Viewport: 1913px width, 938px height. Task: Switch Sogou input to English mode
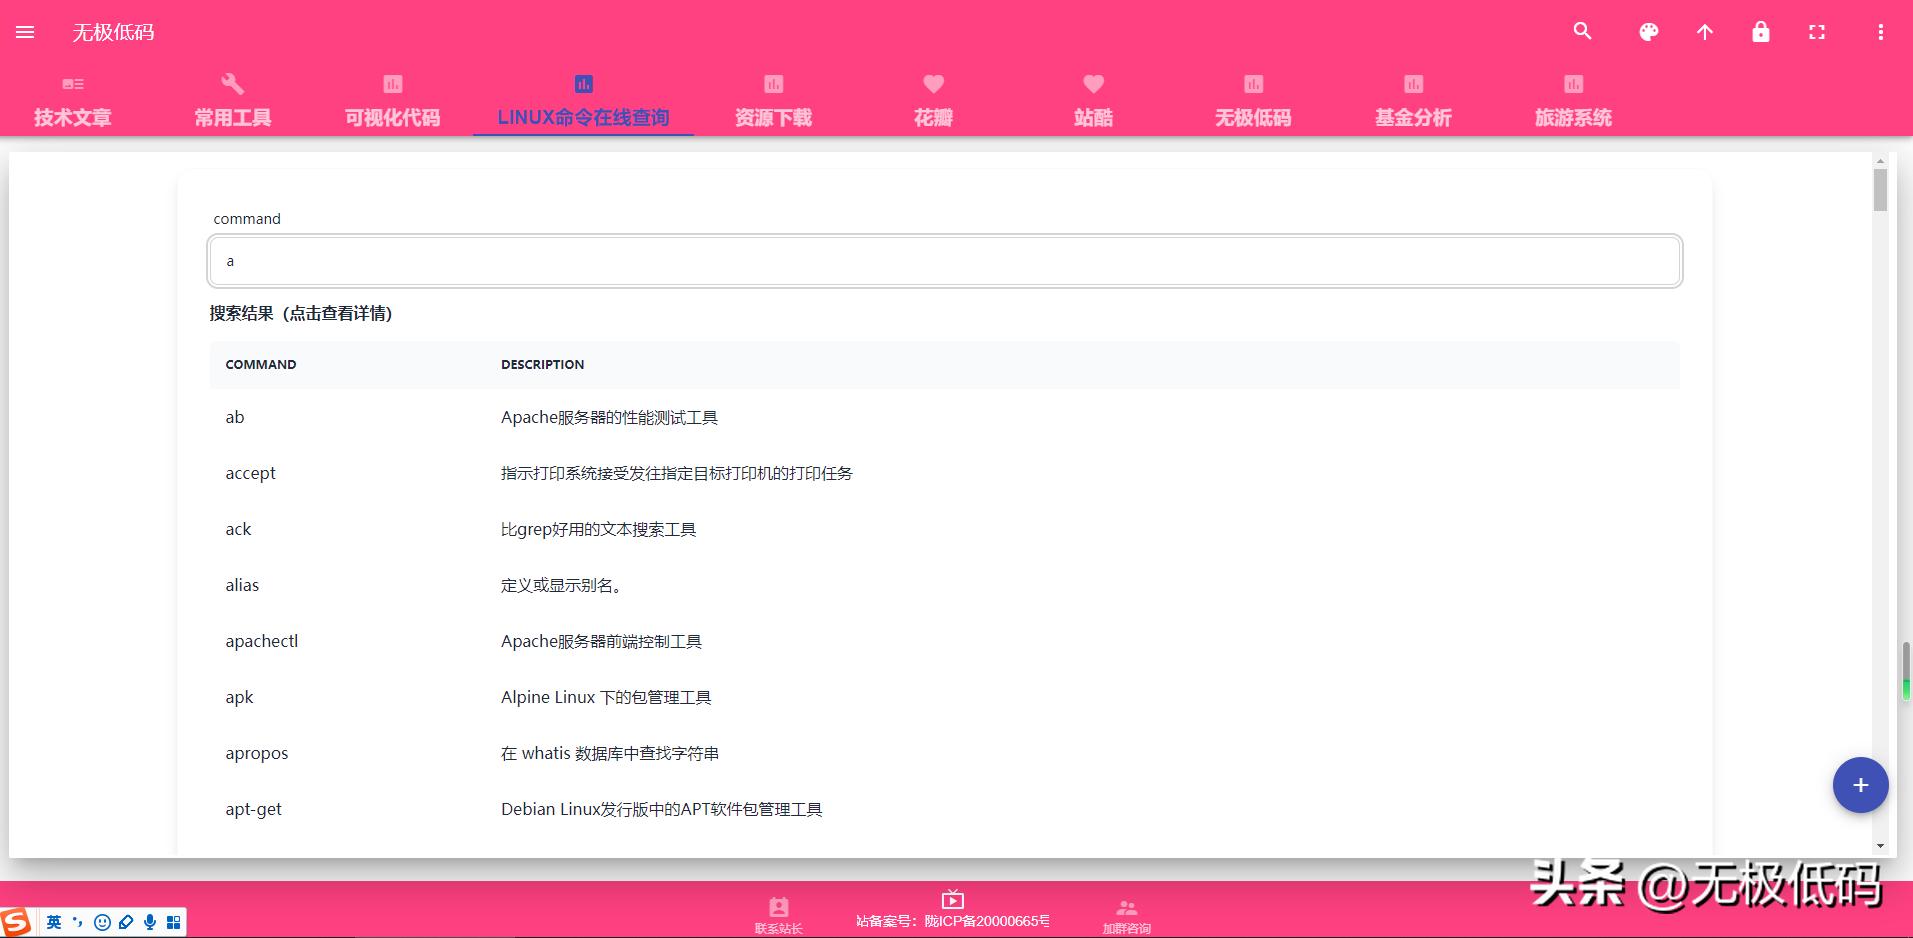[x=54, y=921]
